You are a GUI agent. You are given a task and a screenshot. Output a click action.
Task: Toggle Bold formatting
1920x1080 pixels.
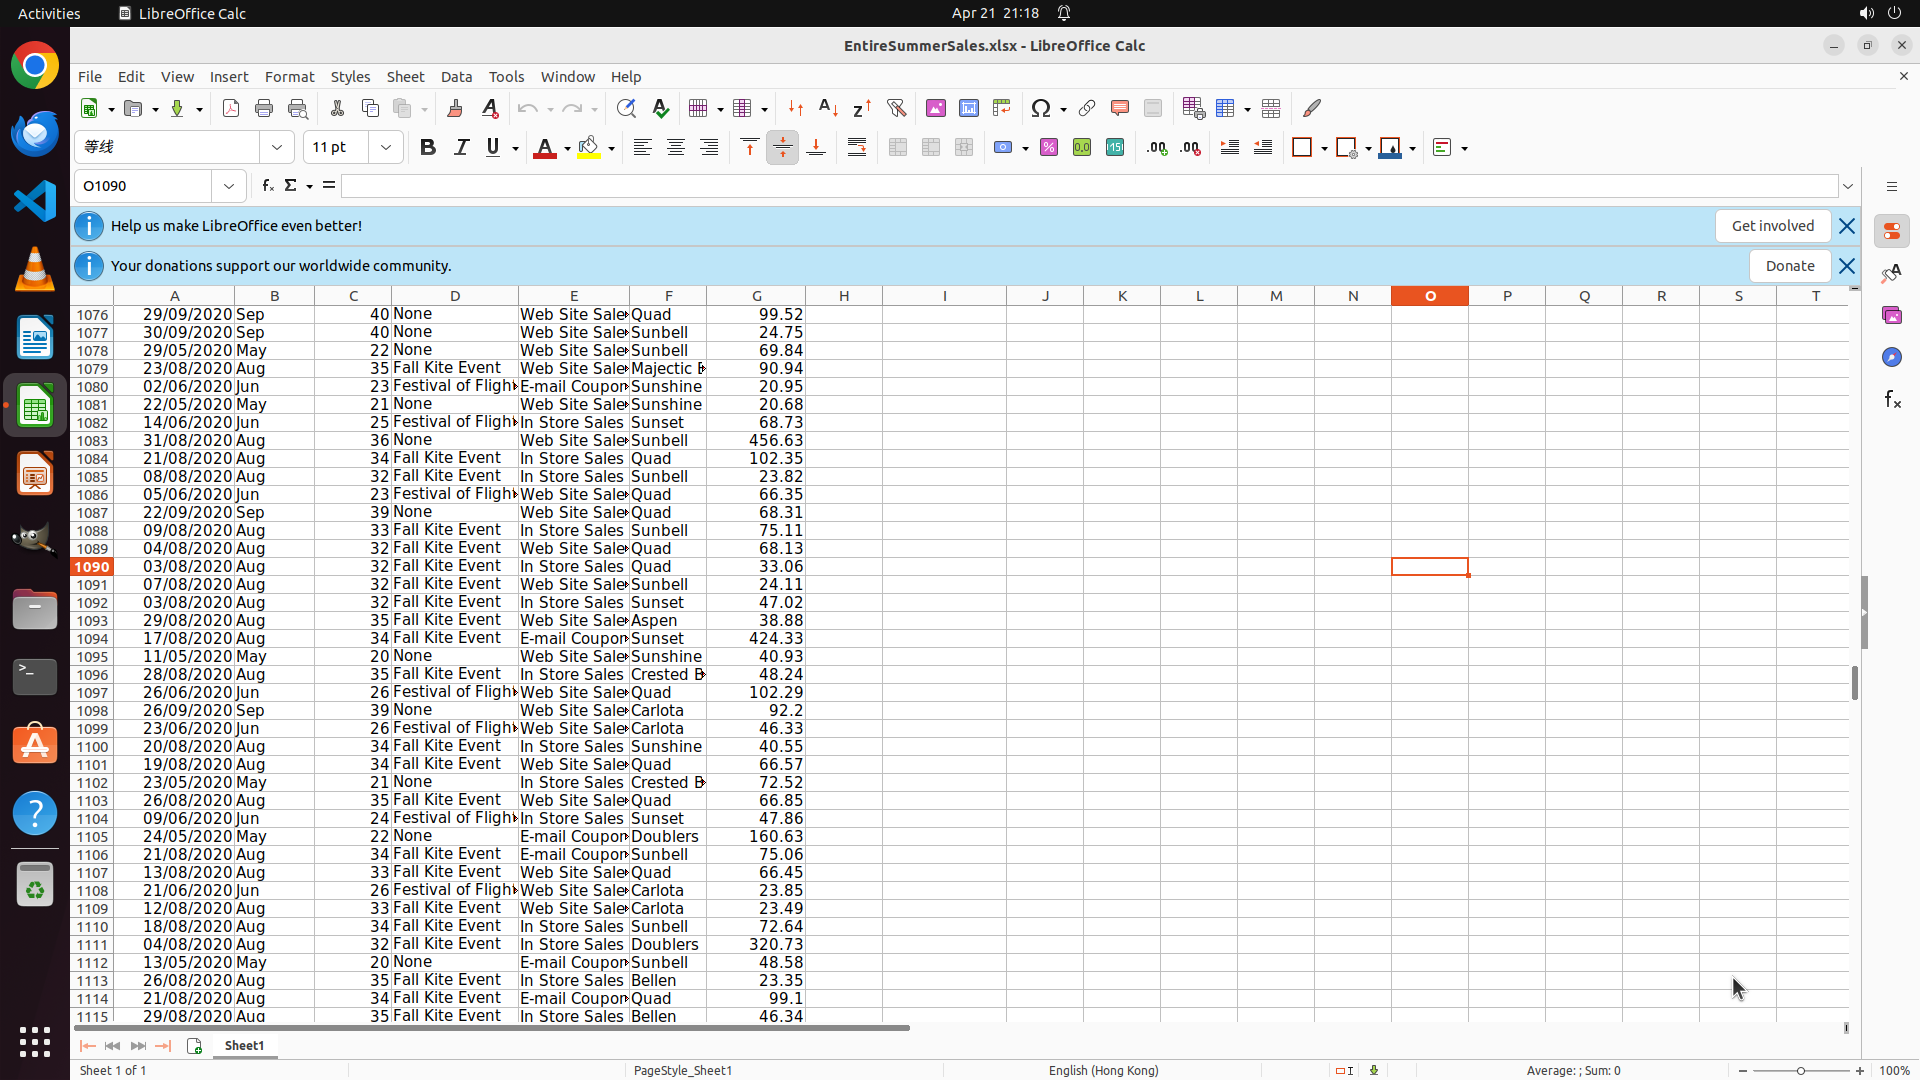coord(428,148)
